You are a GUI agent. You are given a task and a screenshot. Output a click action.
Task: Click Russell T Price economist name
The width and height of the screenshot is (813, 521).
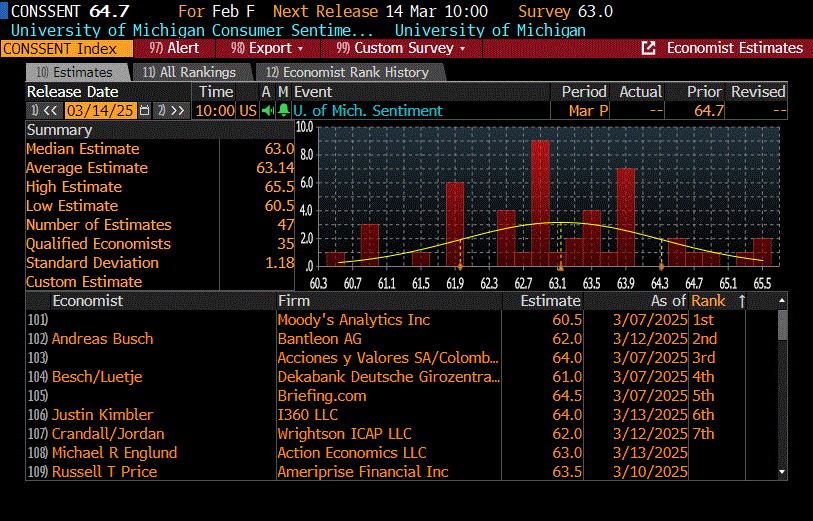coord(104,472)
